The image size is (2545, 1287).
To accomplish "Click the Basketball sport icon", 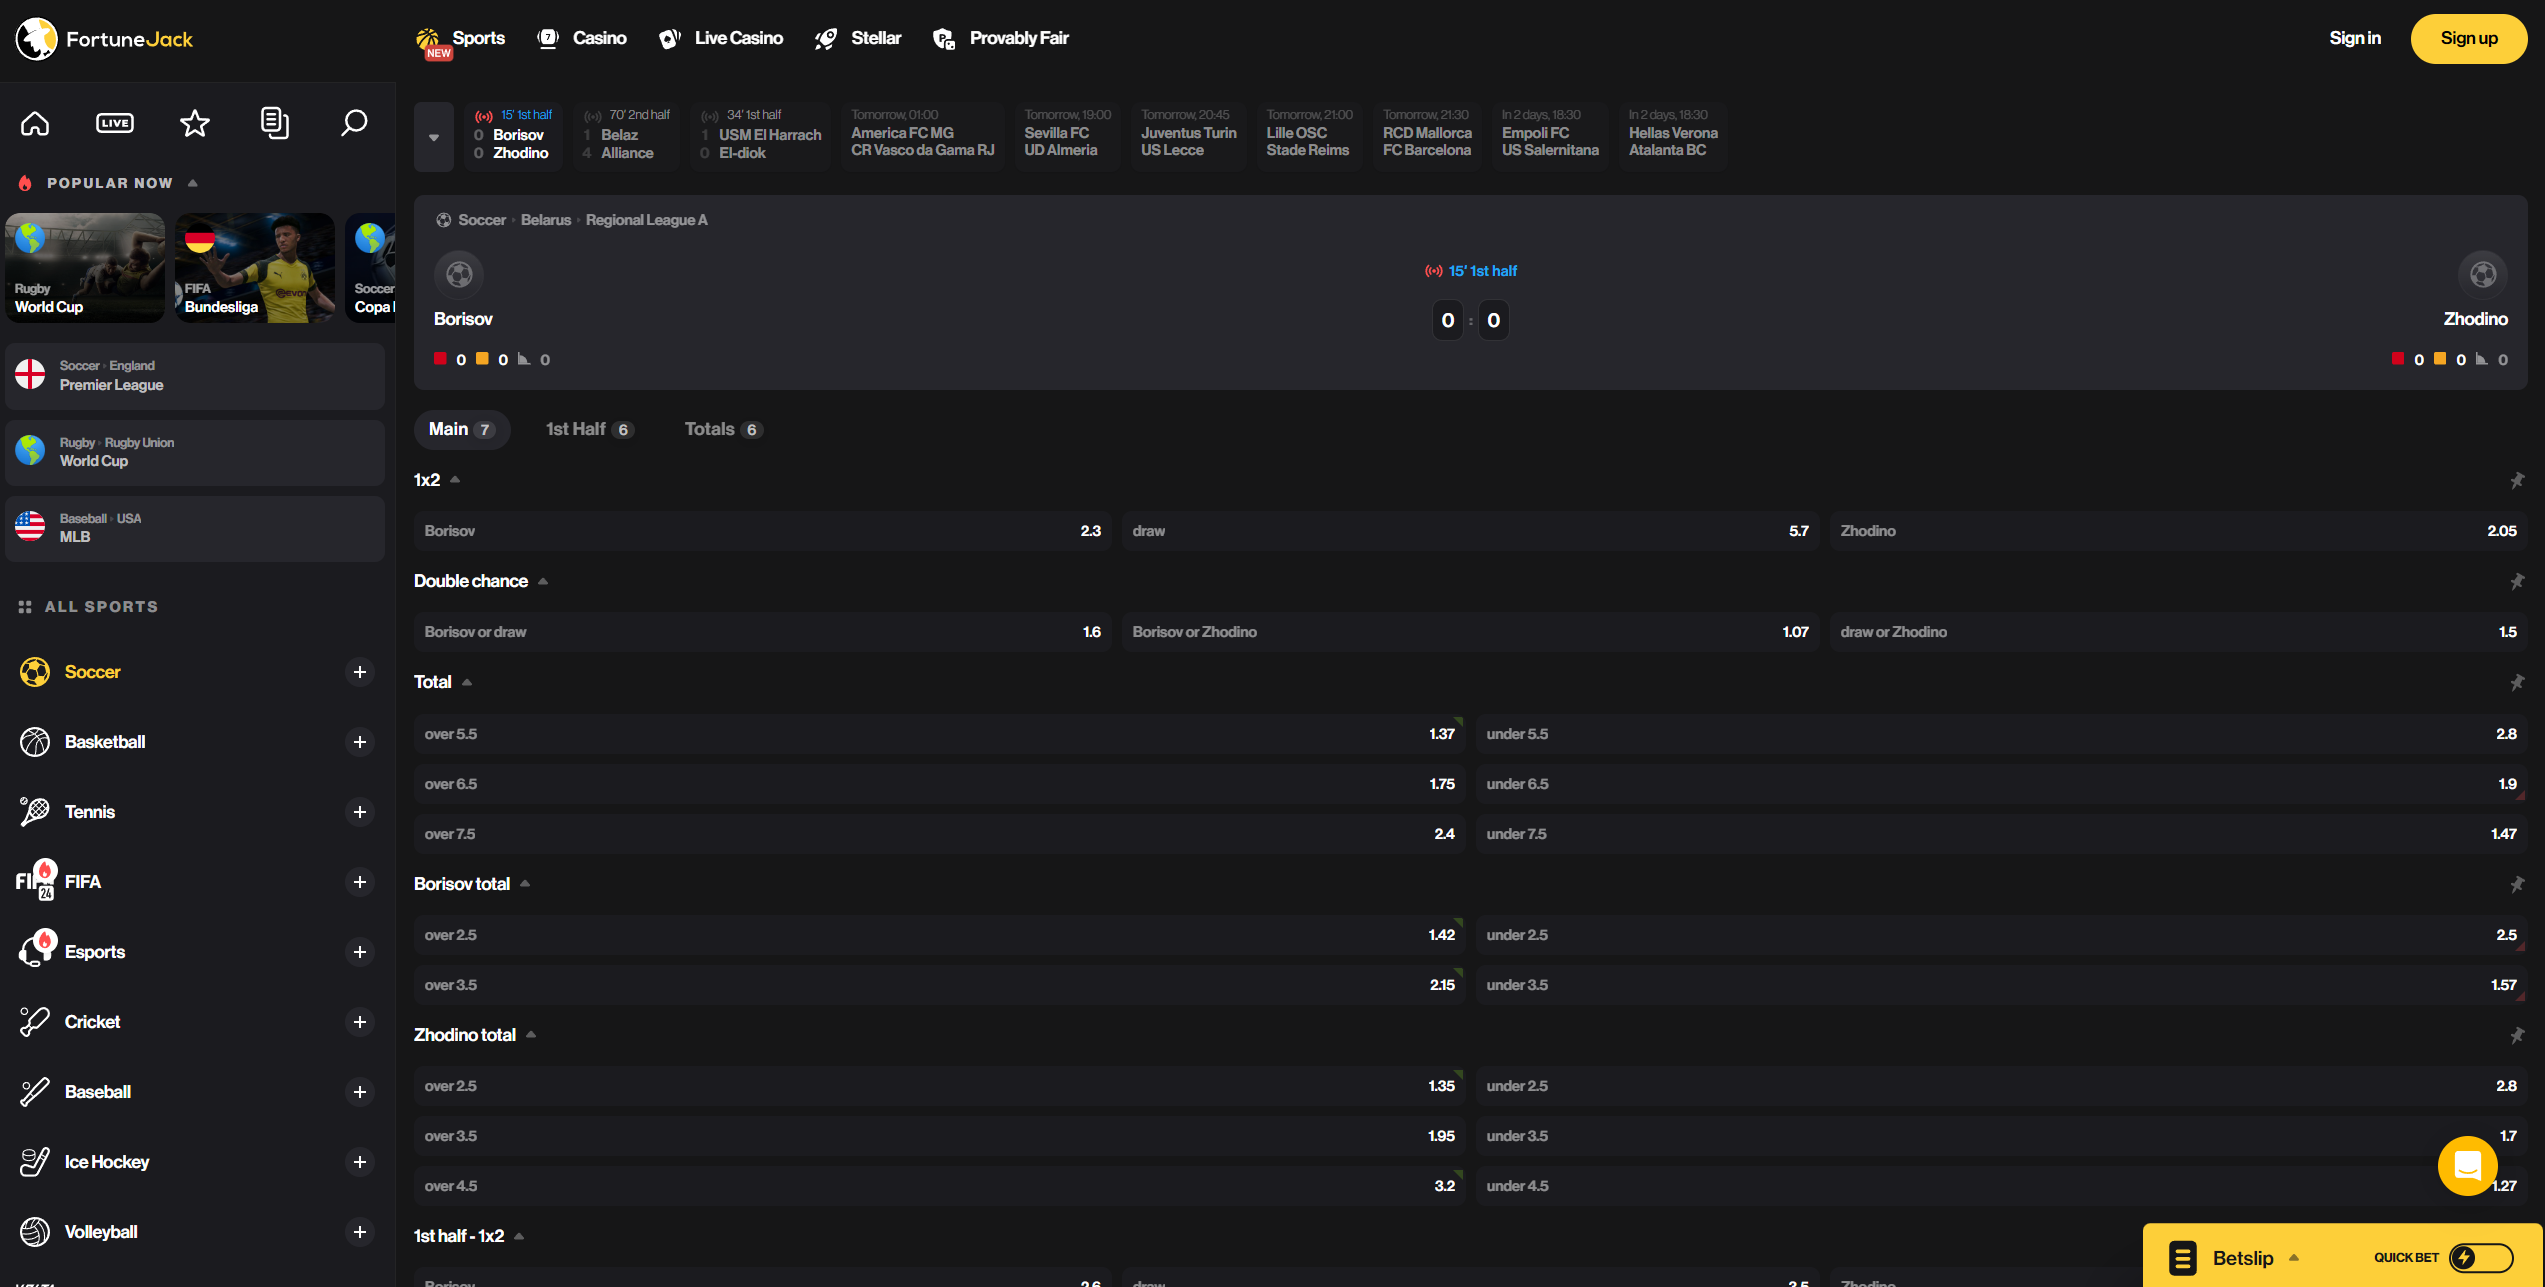I will (35, 742).
